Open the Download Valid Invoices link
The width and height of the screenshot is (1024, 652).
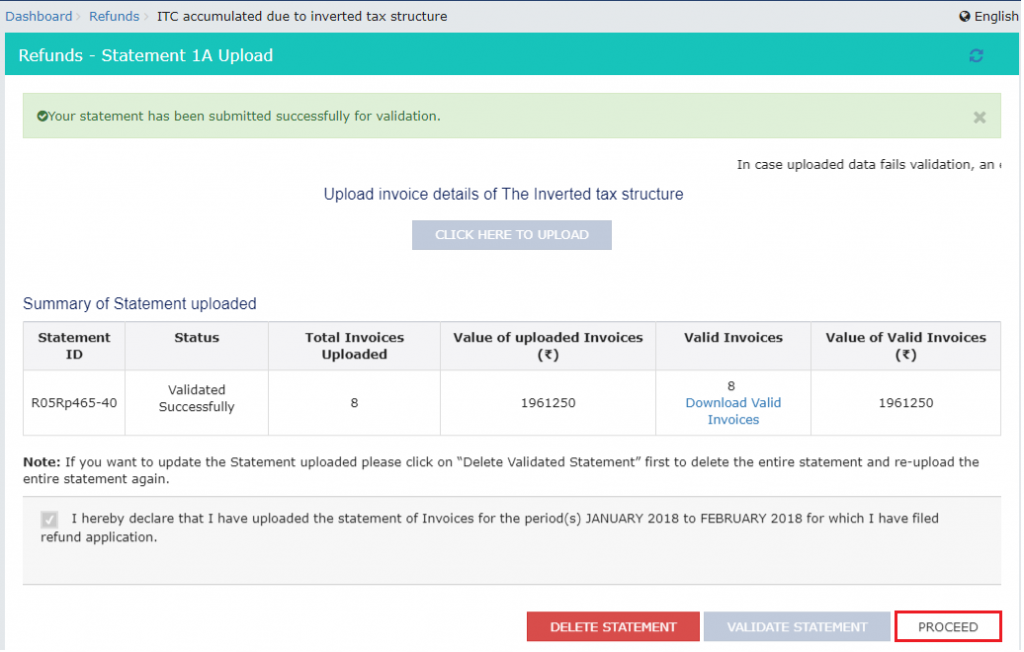point(733,411)
